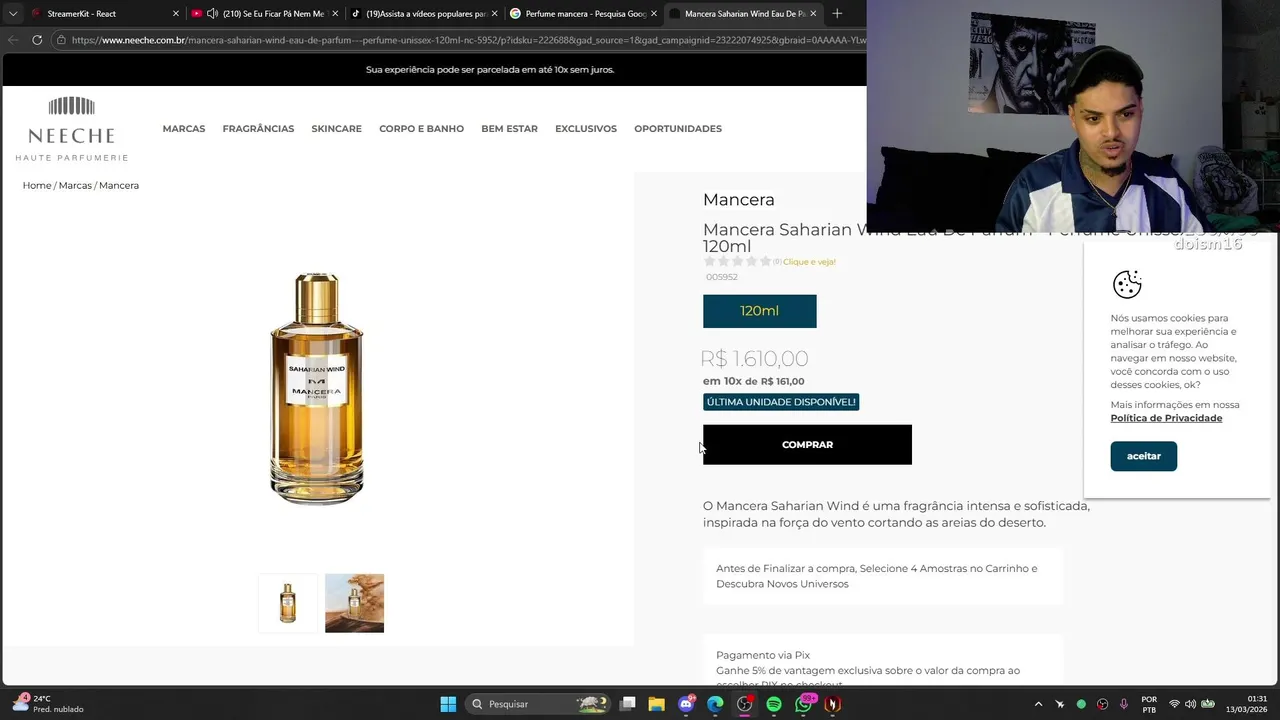This screenshot has height=720, width=1280.
Task: Open Microsoft Edge from taskbar
Action: click(x=715, y=704)
